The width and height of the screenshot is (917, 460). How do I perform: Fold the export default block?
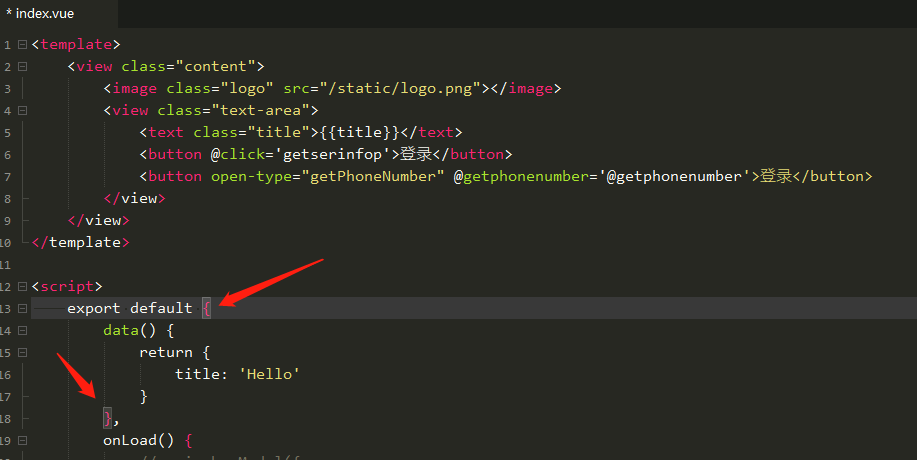coord(22,308)
